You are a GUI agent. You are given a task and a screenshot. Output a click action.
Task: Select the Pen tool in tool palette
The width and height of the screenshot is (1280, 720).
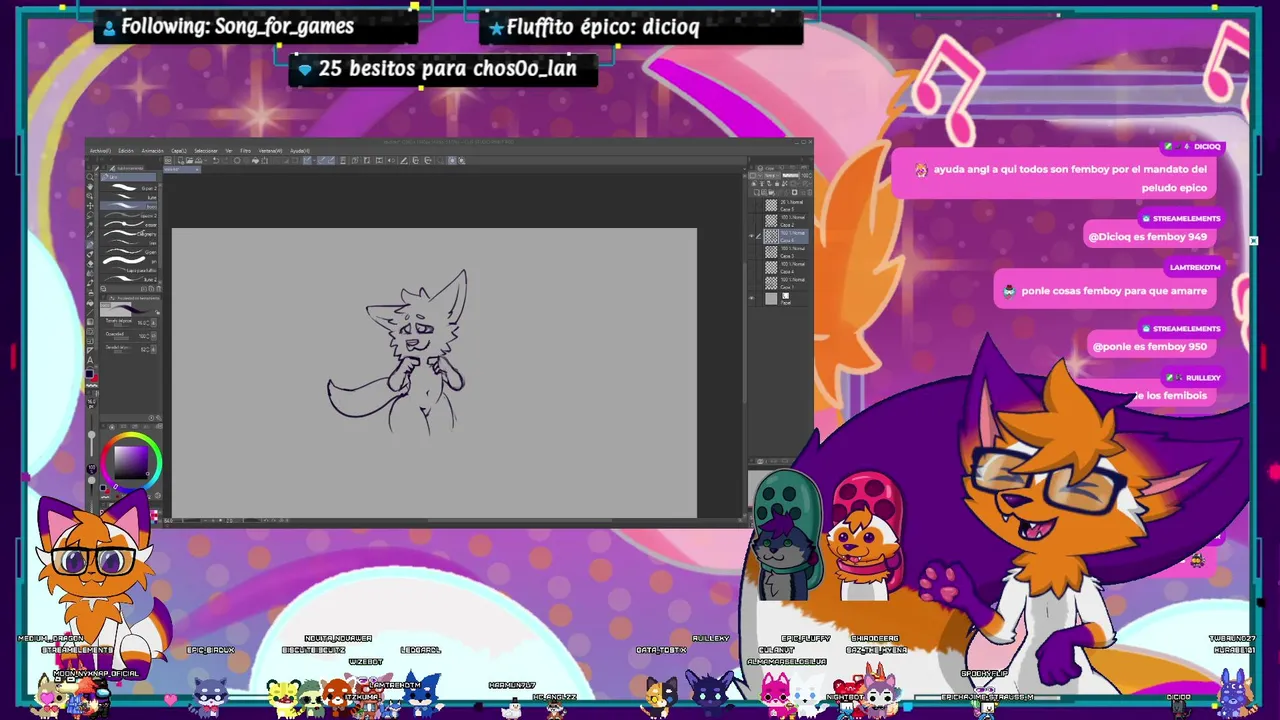pos(90,244)
